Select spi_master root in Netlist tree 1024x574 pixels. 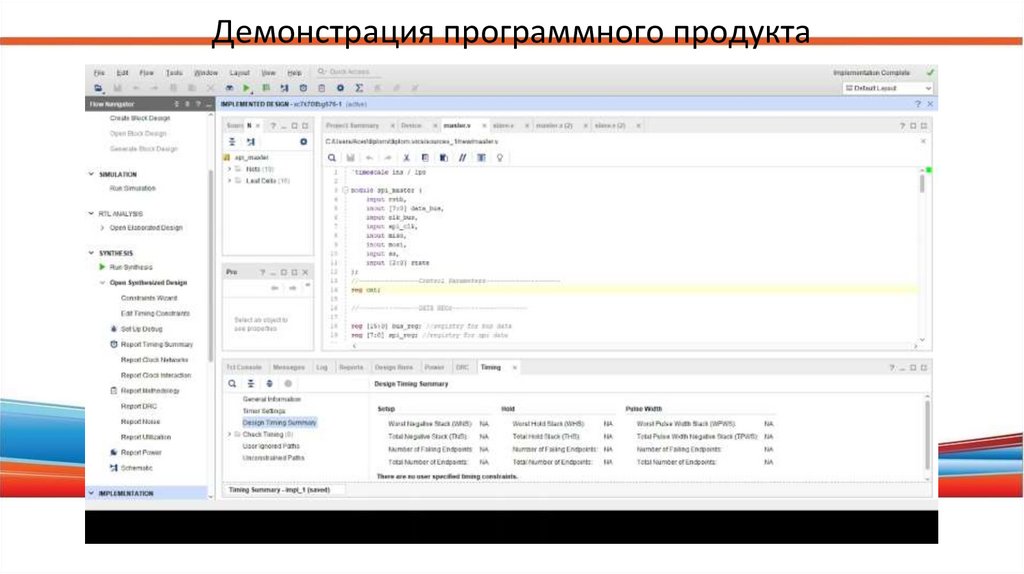pyautogui.click(x=251, y=157)
